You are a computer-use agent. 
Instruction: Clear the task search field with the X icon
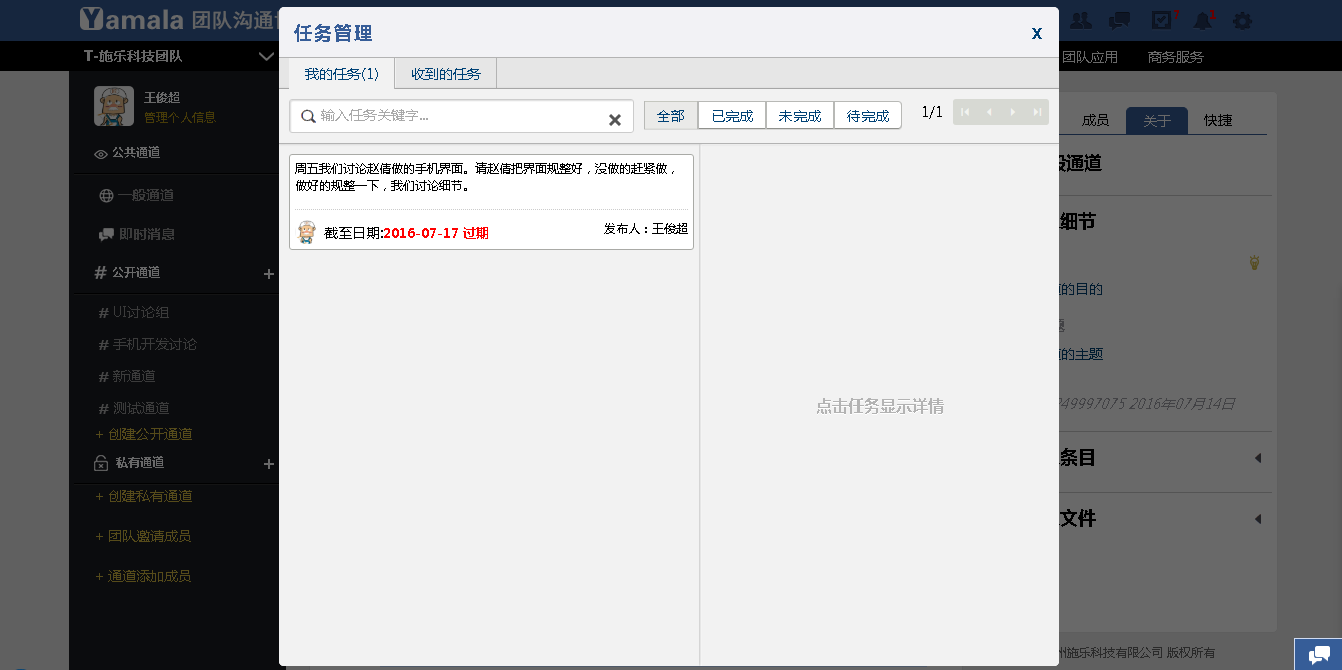tap(615, 120)
